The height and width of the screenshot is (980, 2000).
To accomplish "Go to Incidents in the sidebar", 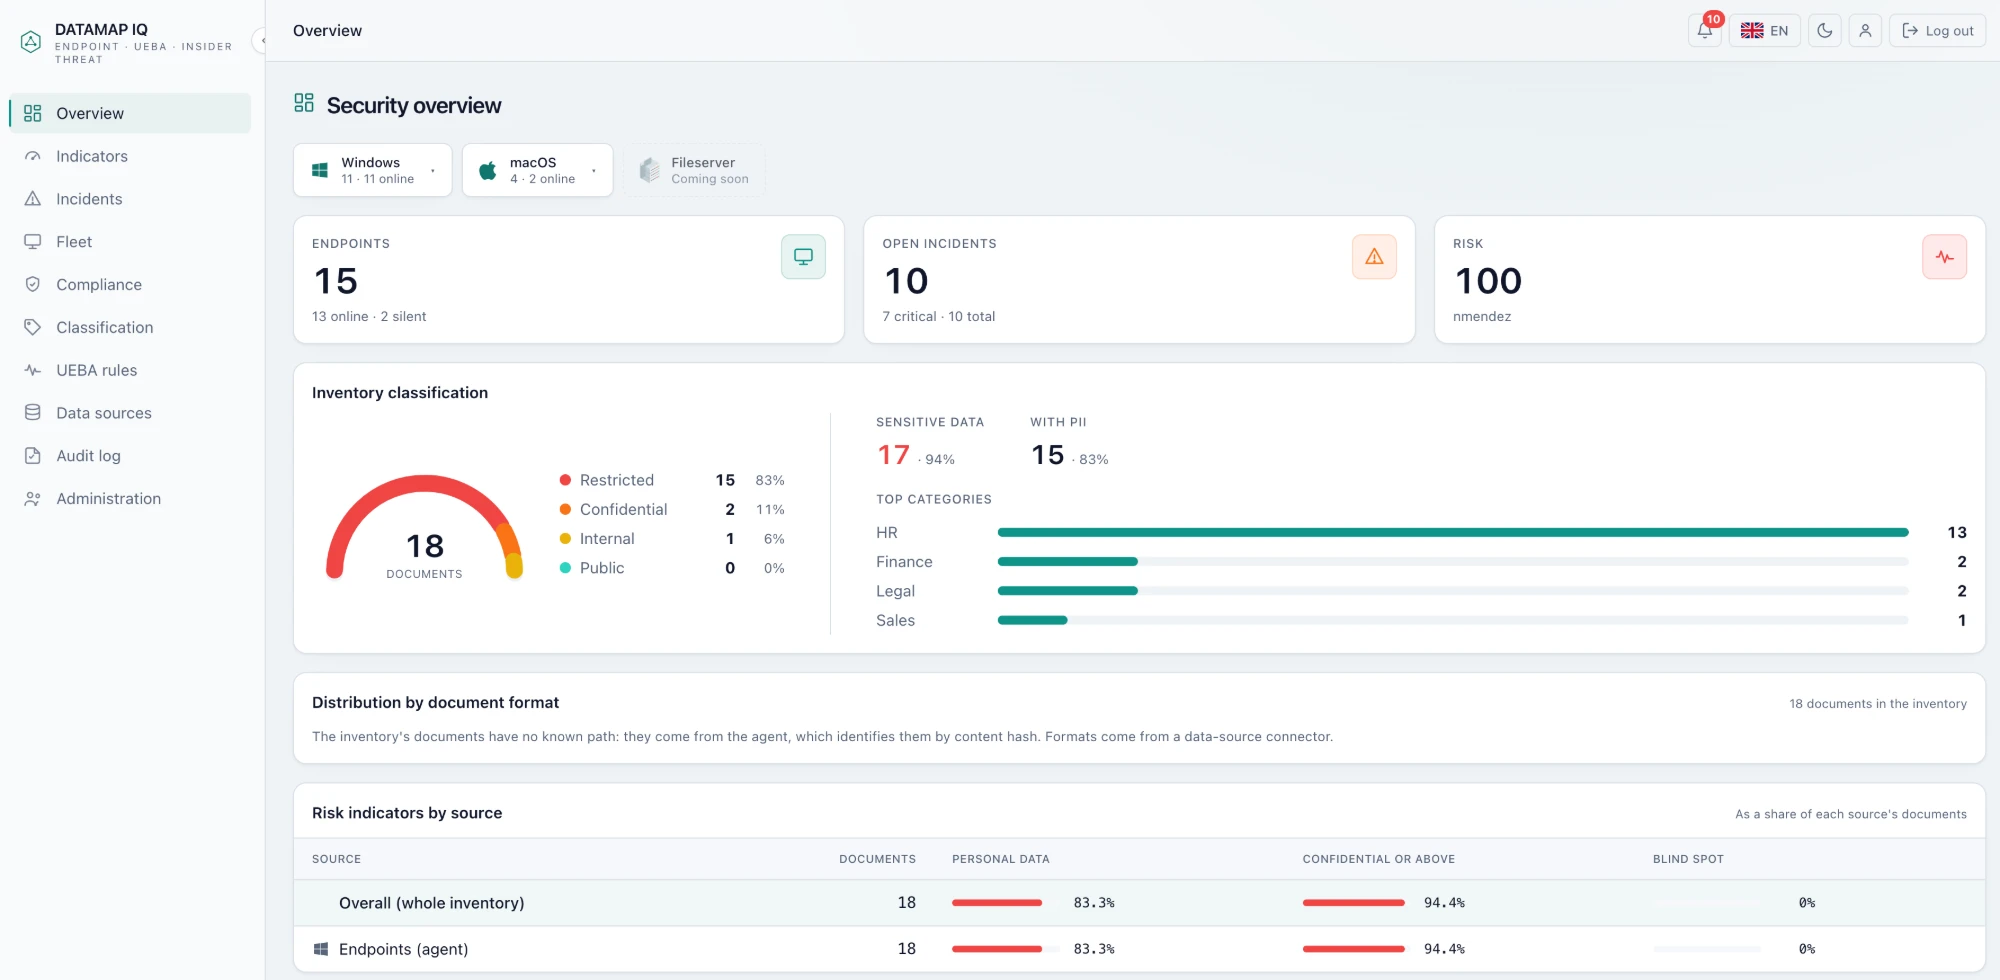I will [x=130, y=199].
